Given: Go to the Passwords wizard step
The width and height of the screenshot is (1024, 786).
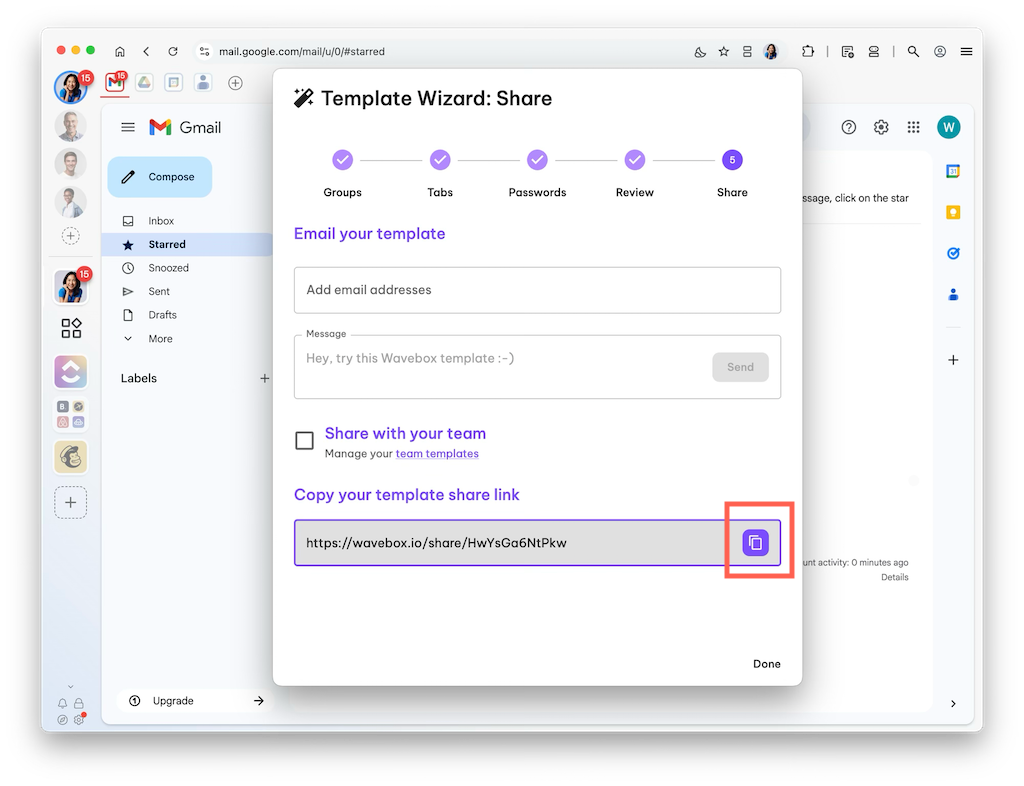Looking at the screenshot, I should (x=537, y=173).
